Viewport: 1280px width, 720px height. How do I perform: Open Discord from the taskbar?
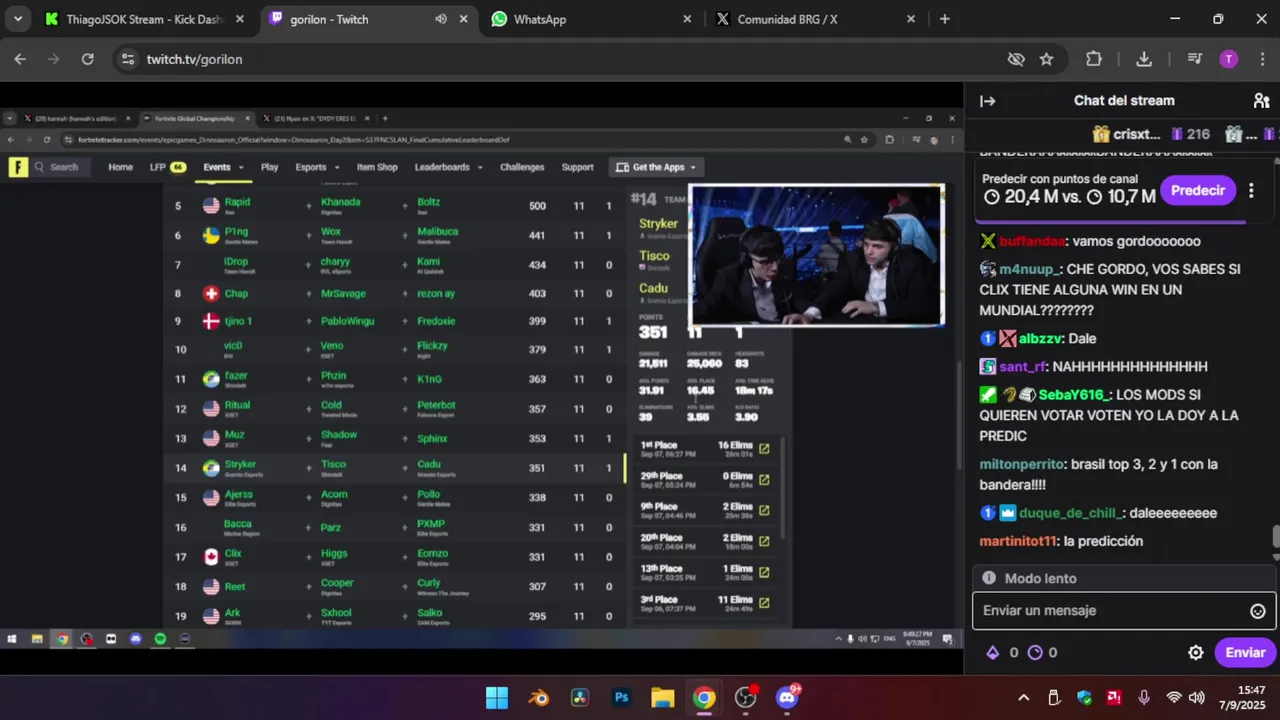pyautogui.click(x=788, y=697)
